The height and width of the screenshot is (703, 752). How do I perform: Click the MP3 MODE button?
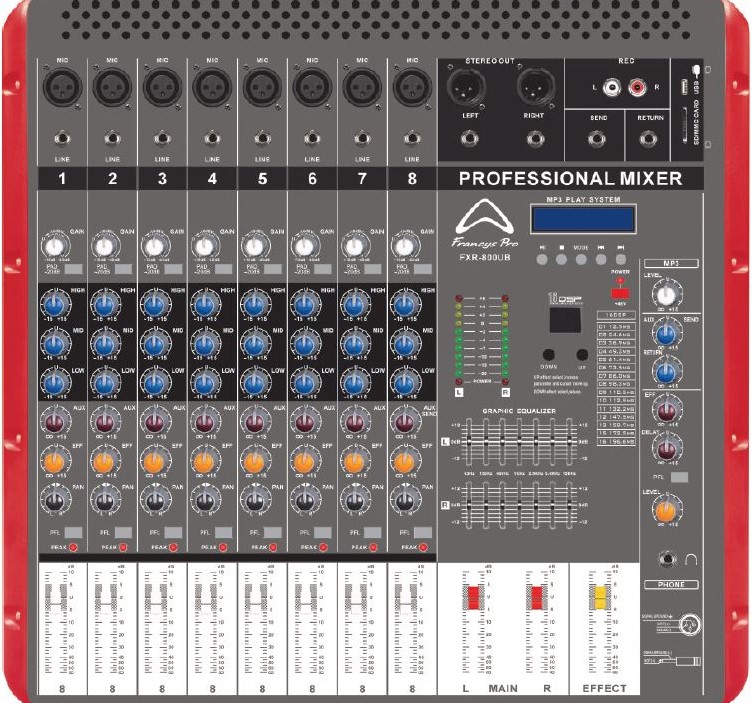tap(581, 259)
